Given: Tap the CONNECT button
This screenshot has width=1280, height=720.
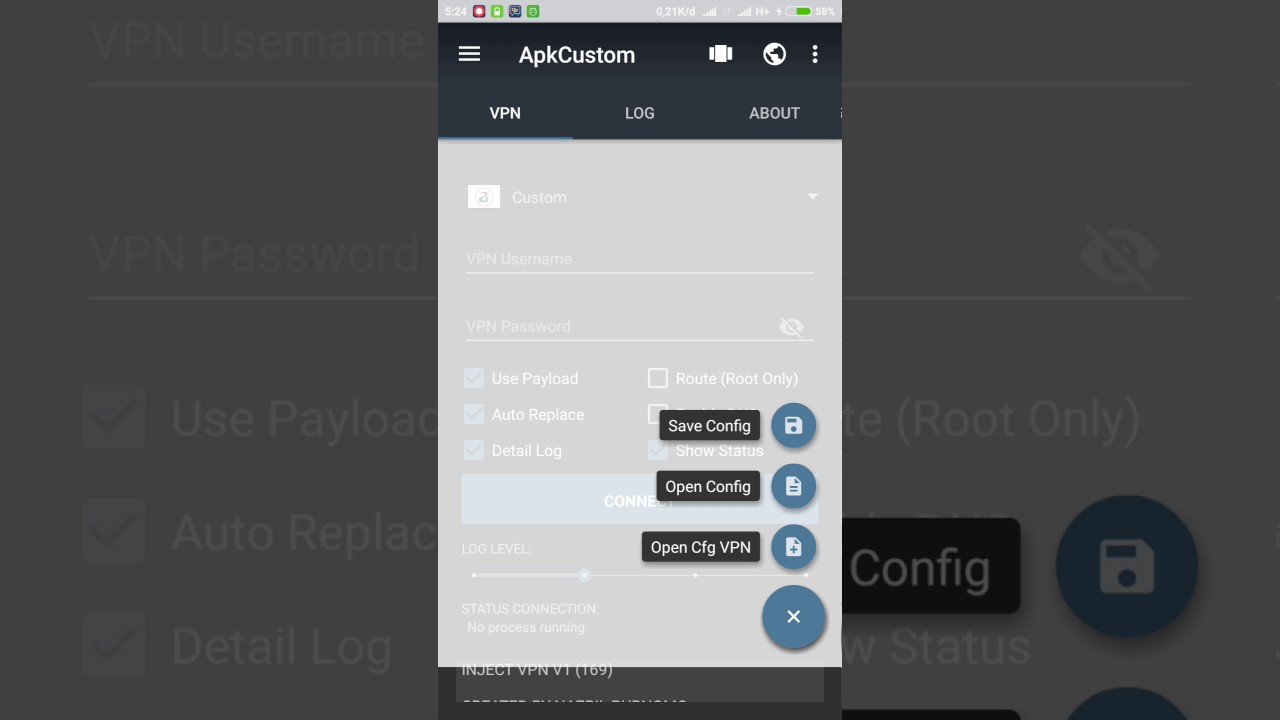Looking at the screenshot, I should pyautogui.click(x=640, y=499).
